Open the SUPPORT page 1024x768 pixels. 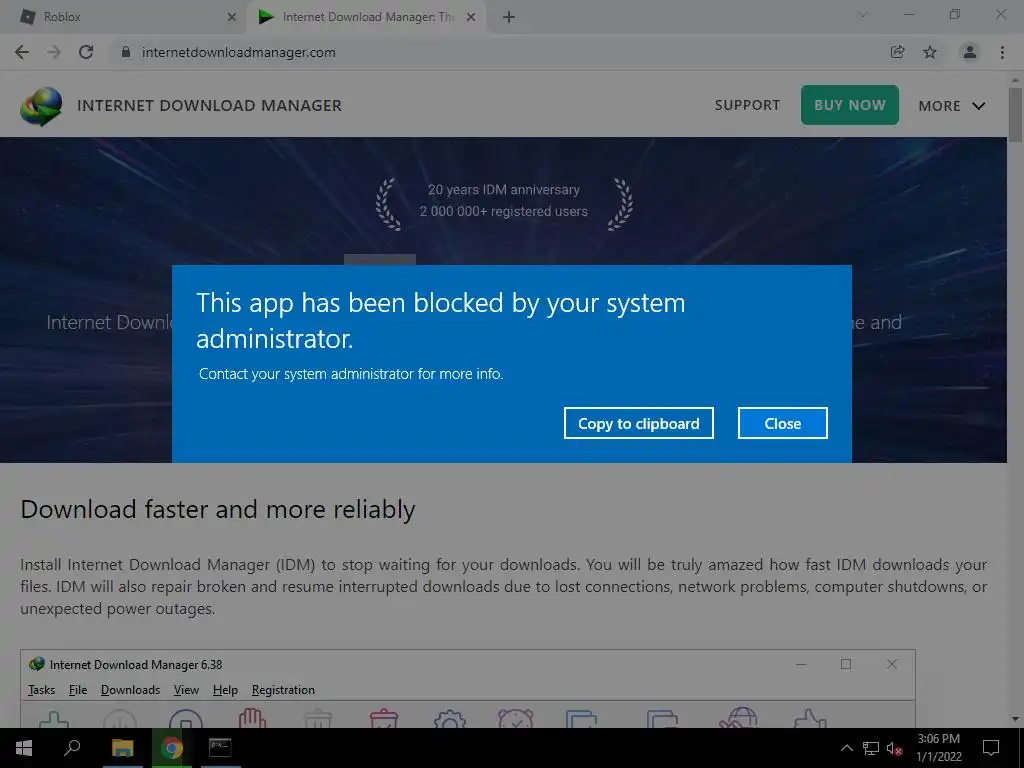pyautogui.click(x=747, y=105)
